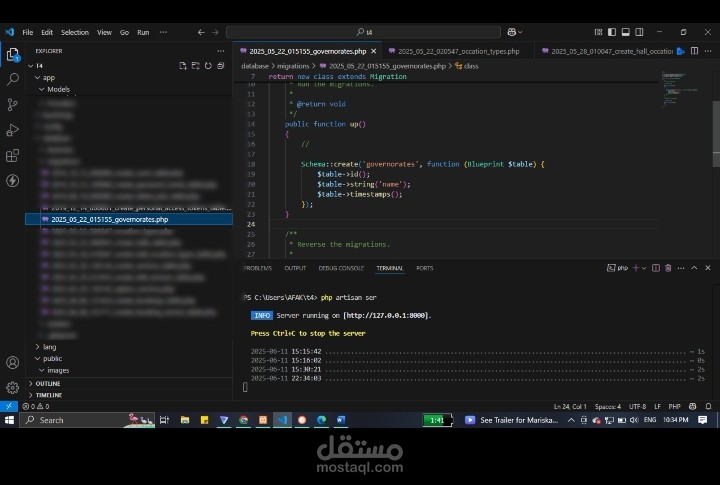Toggle the primary side bar
This screenshot has height=485, width=720.
612,32
